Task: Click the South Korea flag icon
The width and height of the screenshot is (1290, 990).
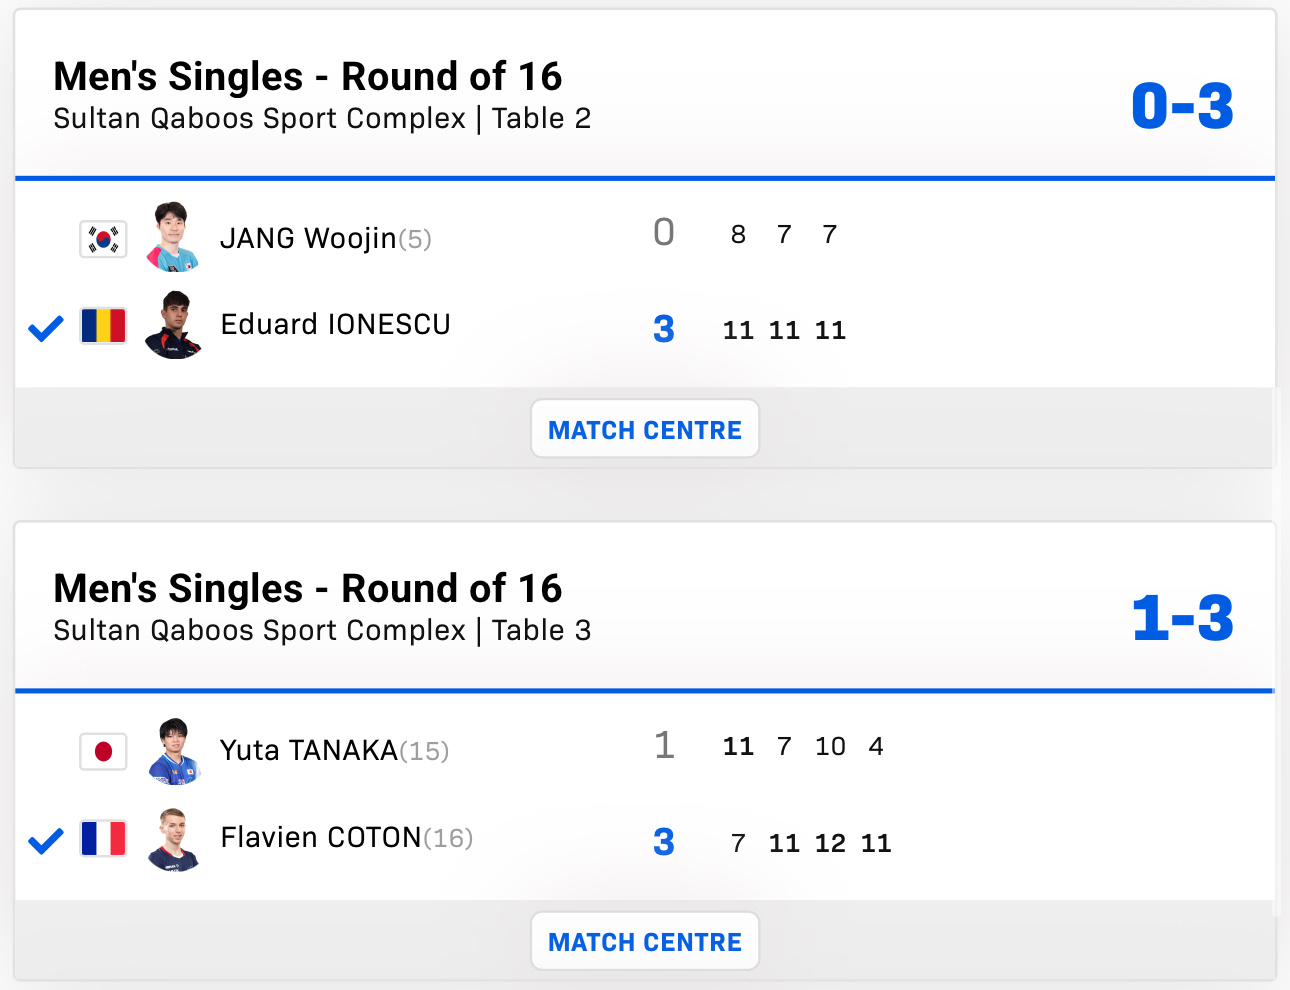Action: pos(103,239)
